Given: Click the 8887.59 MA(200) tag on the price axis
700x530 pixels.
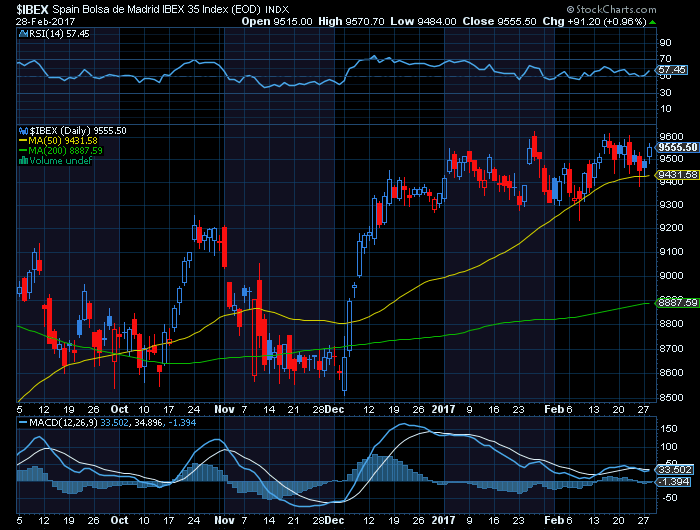Looking at the screenshot, I should [x=677, y=303].
